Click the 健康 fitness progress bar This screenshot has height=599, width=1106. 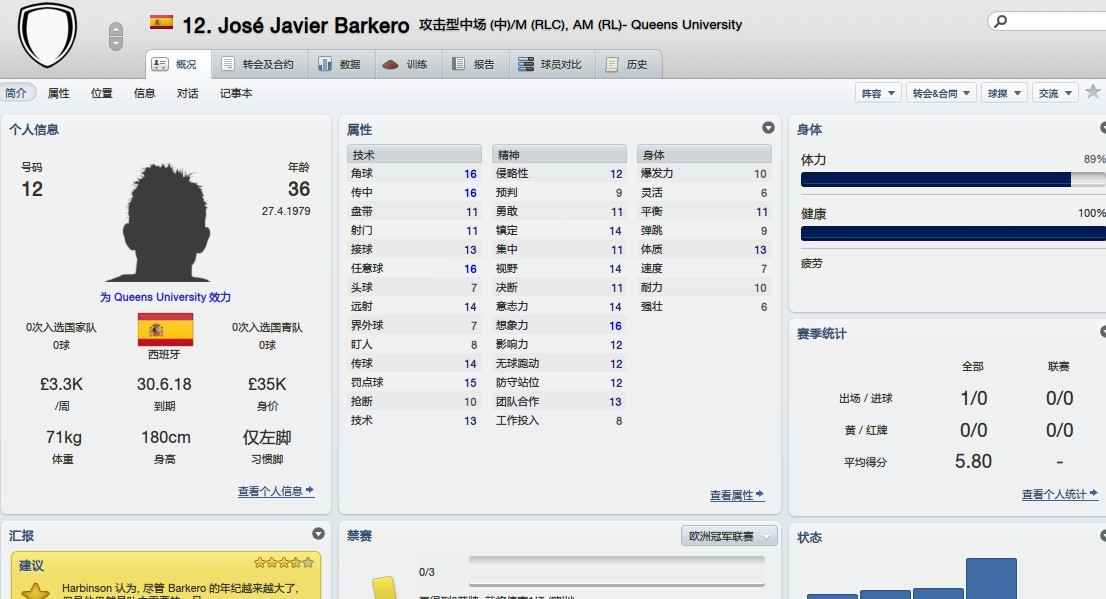tap(953, 234)
